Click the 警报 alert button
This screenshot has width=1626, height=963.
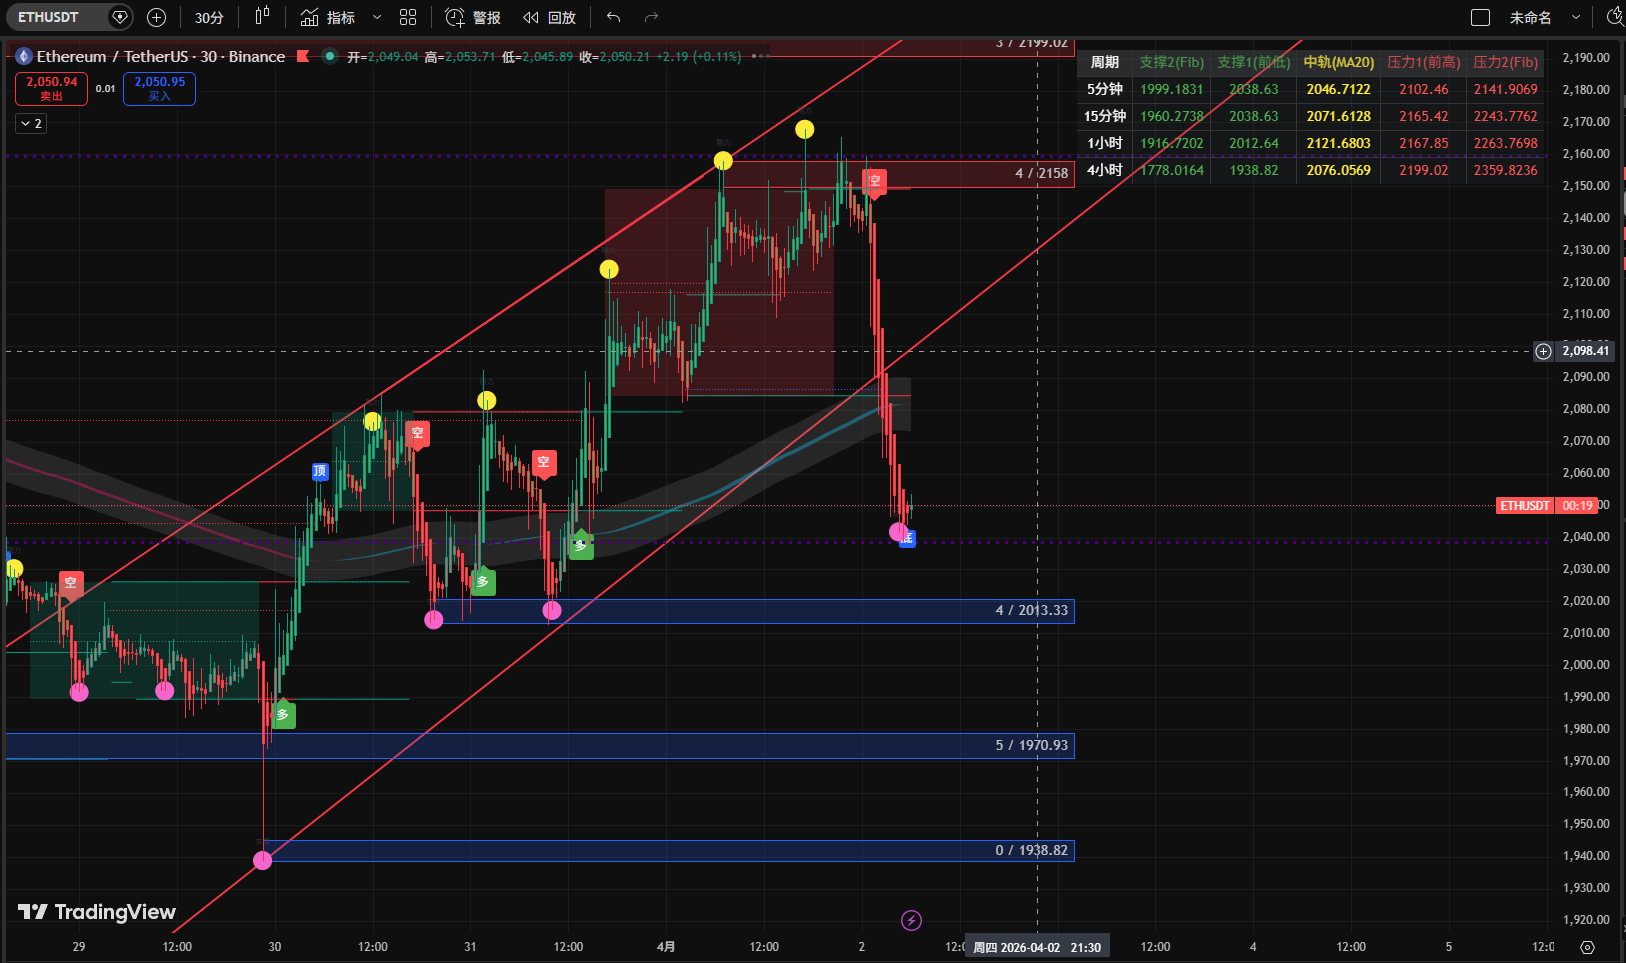473,17
